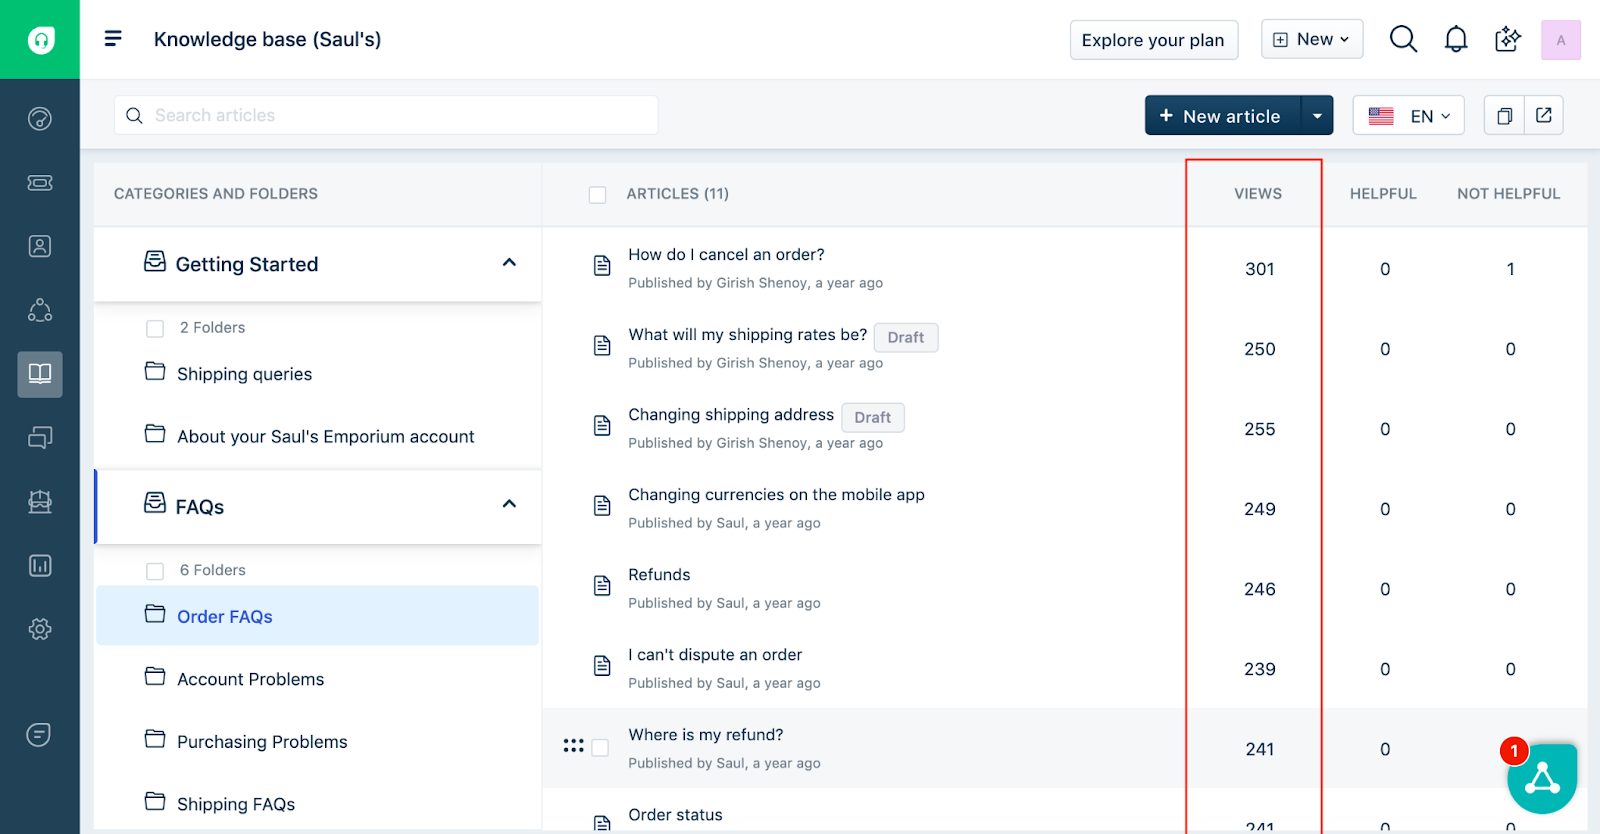Click the notifications bell icon

coord(1456,40)
